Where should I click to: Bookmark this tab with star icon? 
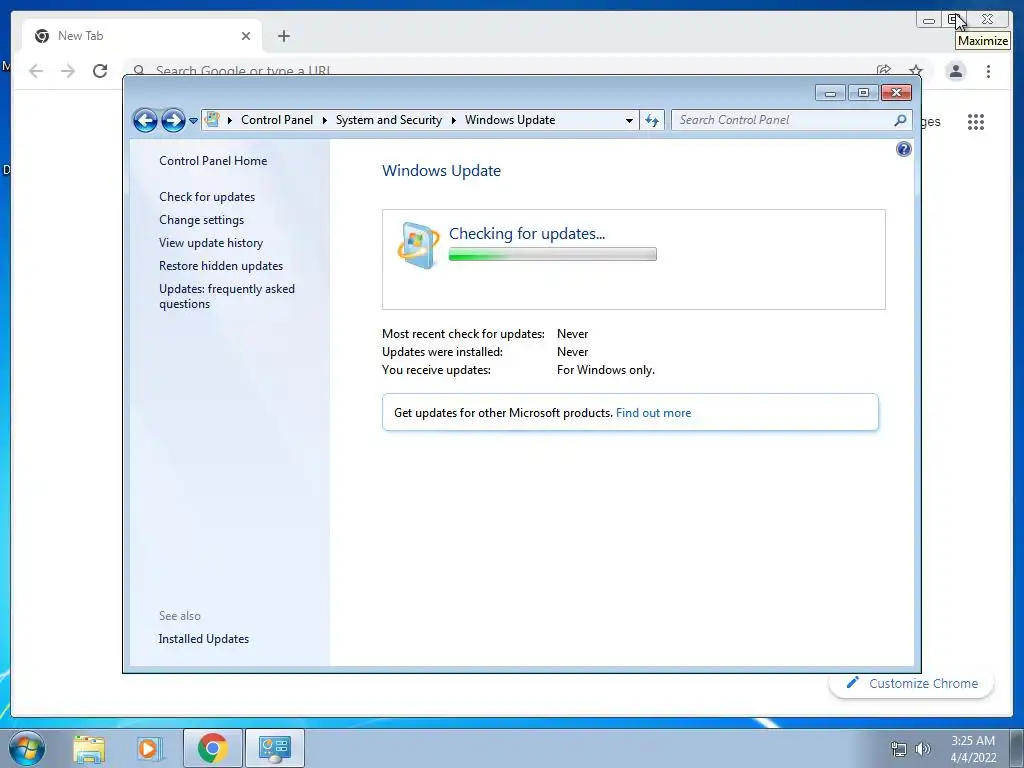click(x=916, y=70)
